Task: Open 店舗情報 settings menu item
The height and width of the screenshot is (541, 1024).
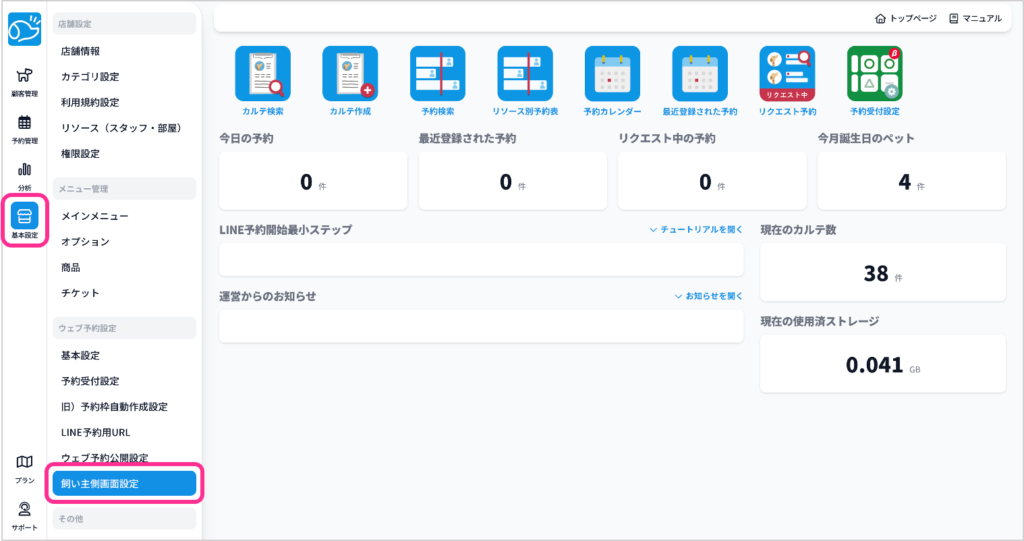Action: coord(81,51)
